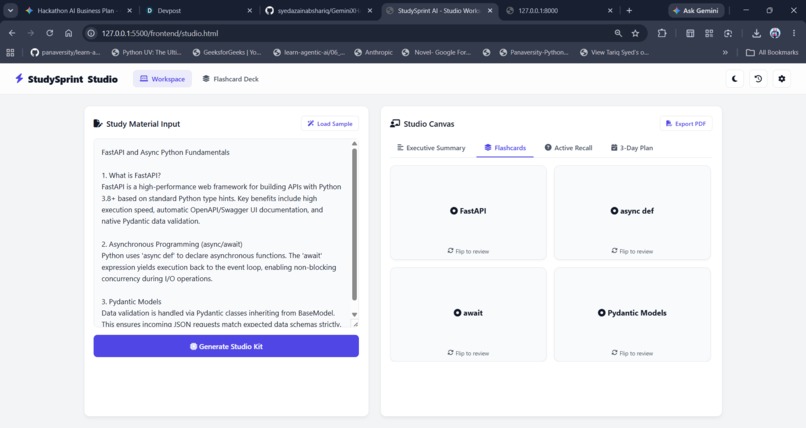
Task: Open the Python UV bookmark
Action: click(x=146, y=52)
